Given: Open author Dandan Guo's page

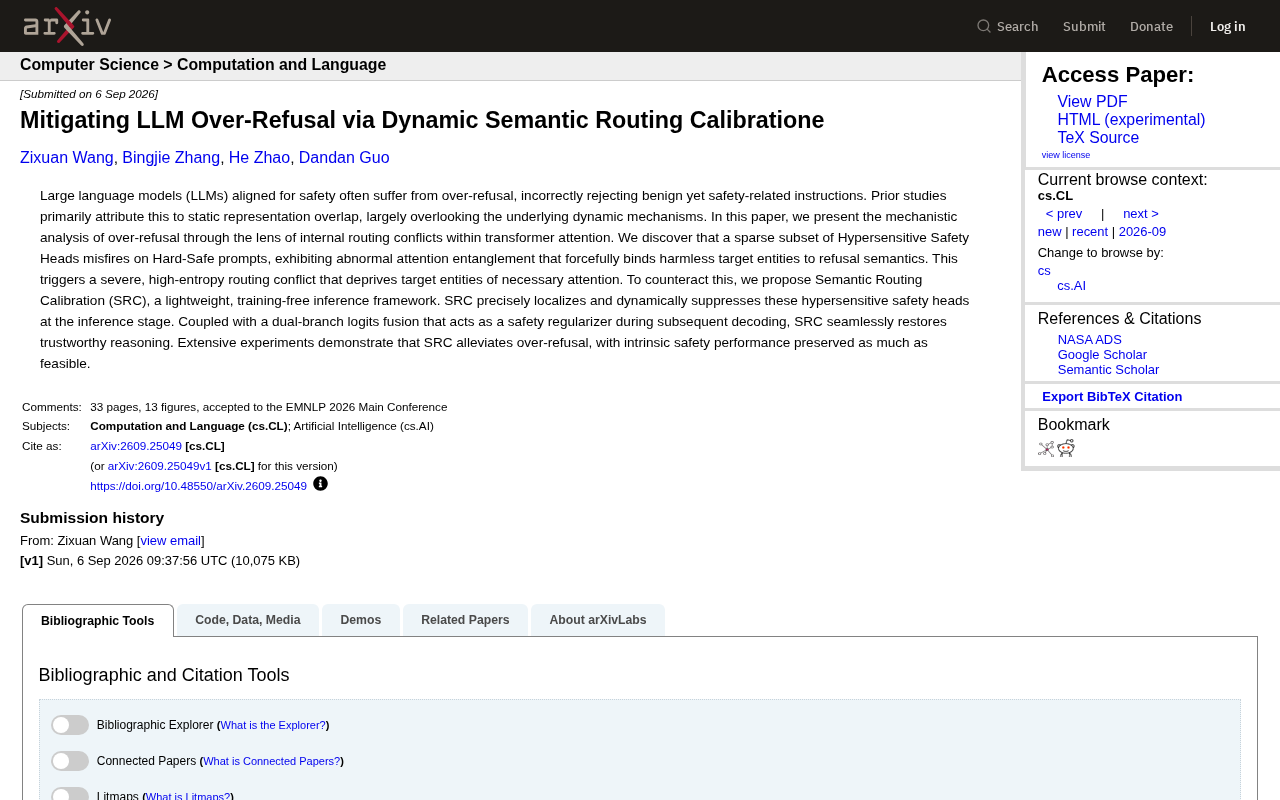Looking at the screenshot, I should (x=344, y=157).
